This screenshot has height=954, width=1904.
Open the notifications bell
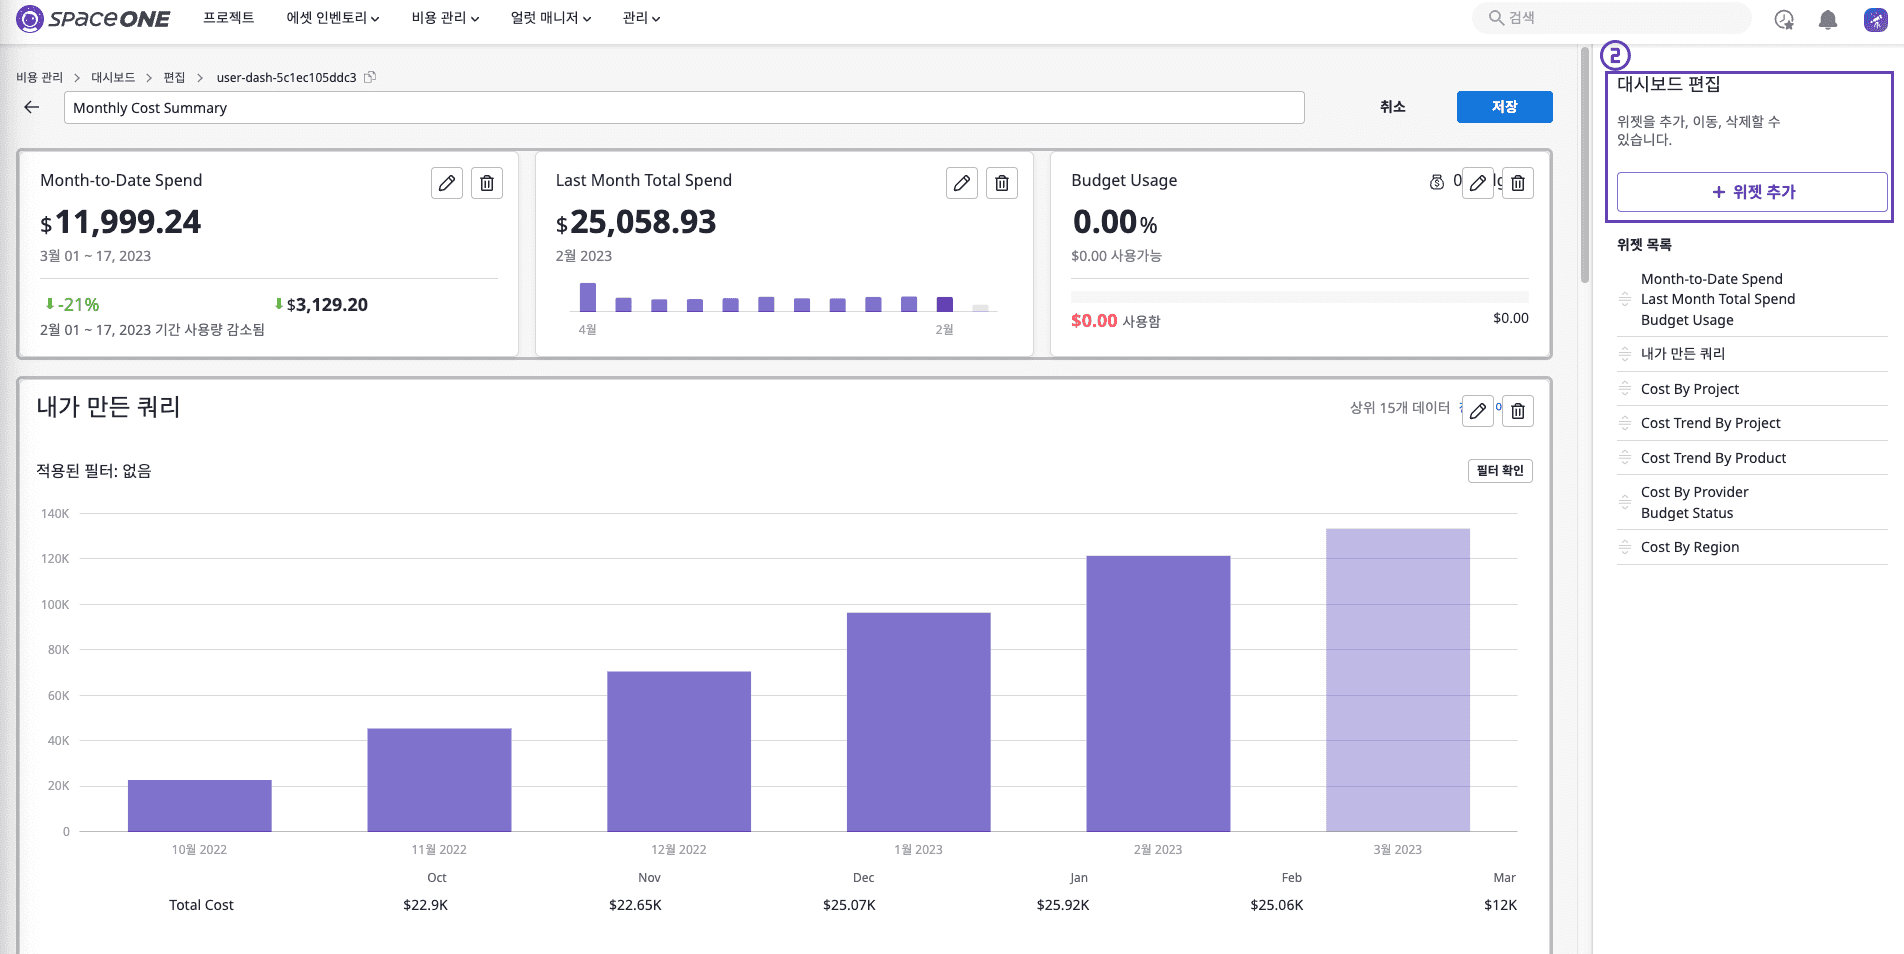coord(1828,19)
